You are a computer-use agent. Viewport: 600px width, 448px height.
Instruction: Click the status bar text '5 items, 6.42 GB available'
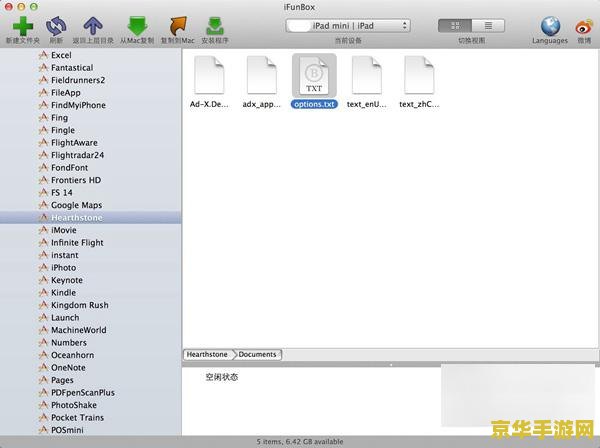(300, 442)
